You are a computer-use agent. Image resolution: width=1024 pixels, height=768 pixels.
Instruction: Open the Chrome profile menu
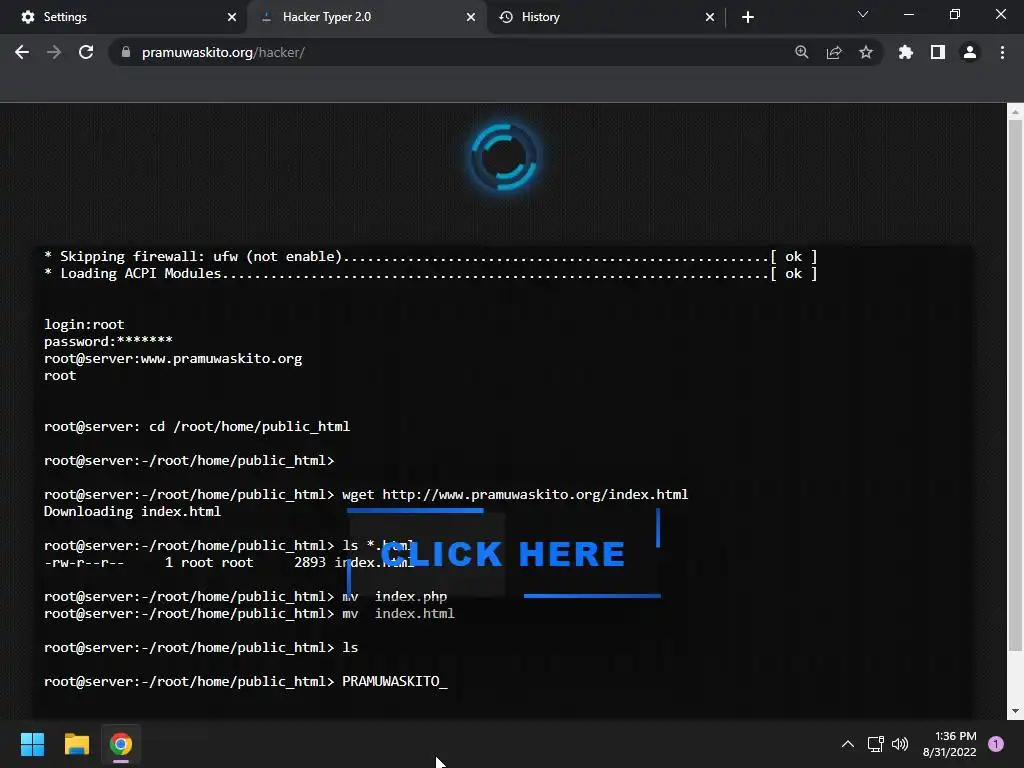(x=970, y=52)
